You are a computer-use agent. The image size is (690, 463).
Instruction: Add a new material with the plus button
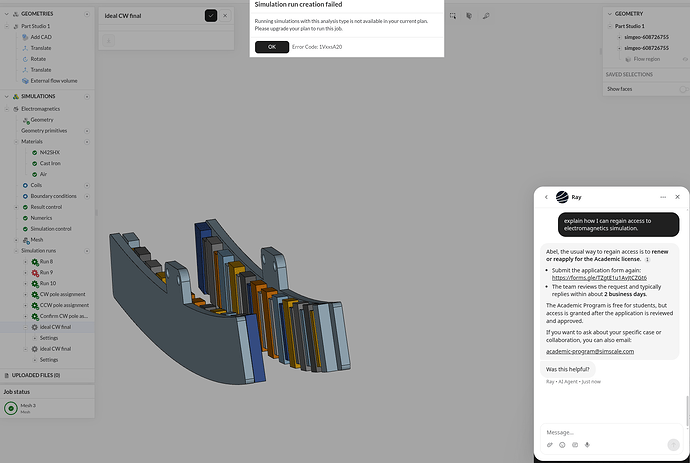[87, 142]
